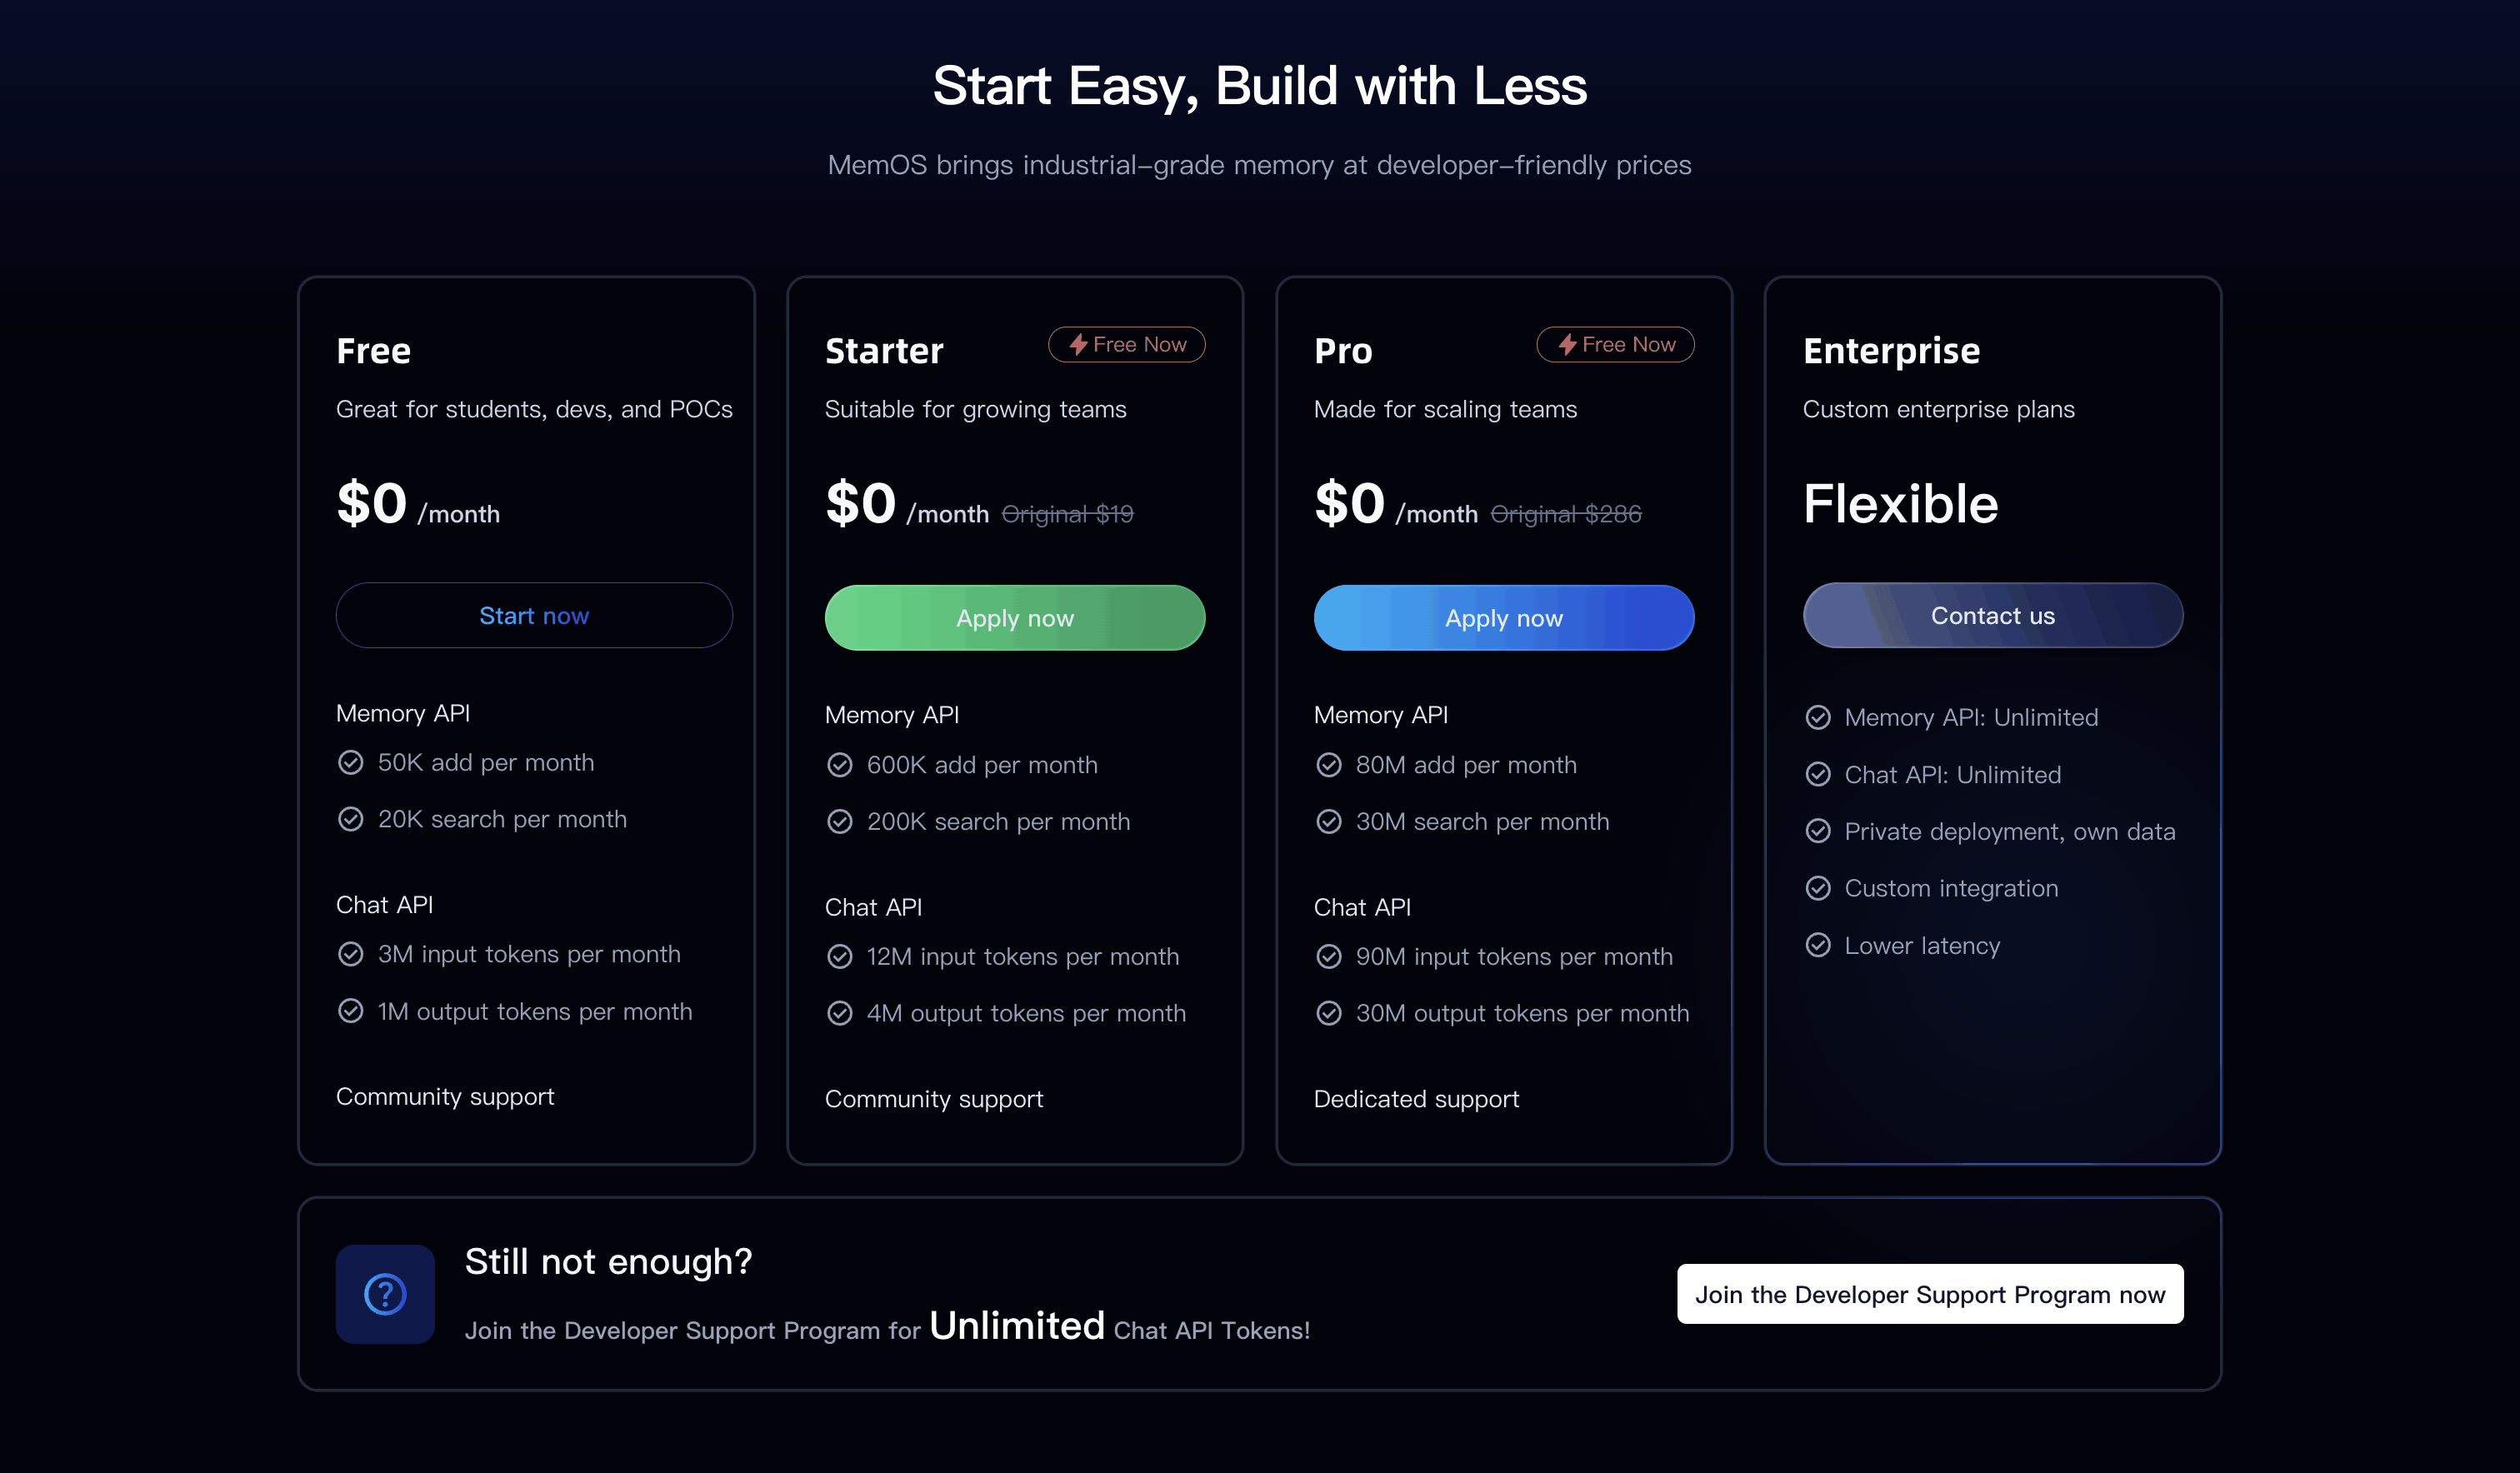Viewport: 2520px width, 1473px height.
Task: Click checkmark icon beside Private deployment
Action: click(1818, 832)
